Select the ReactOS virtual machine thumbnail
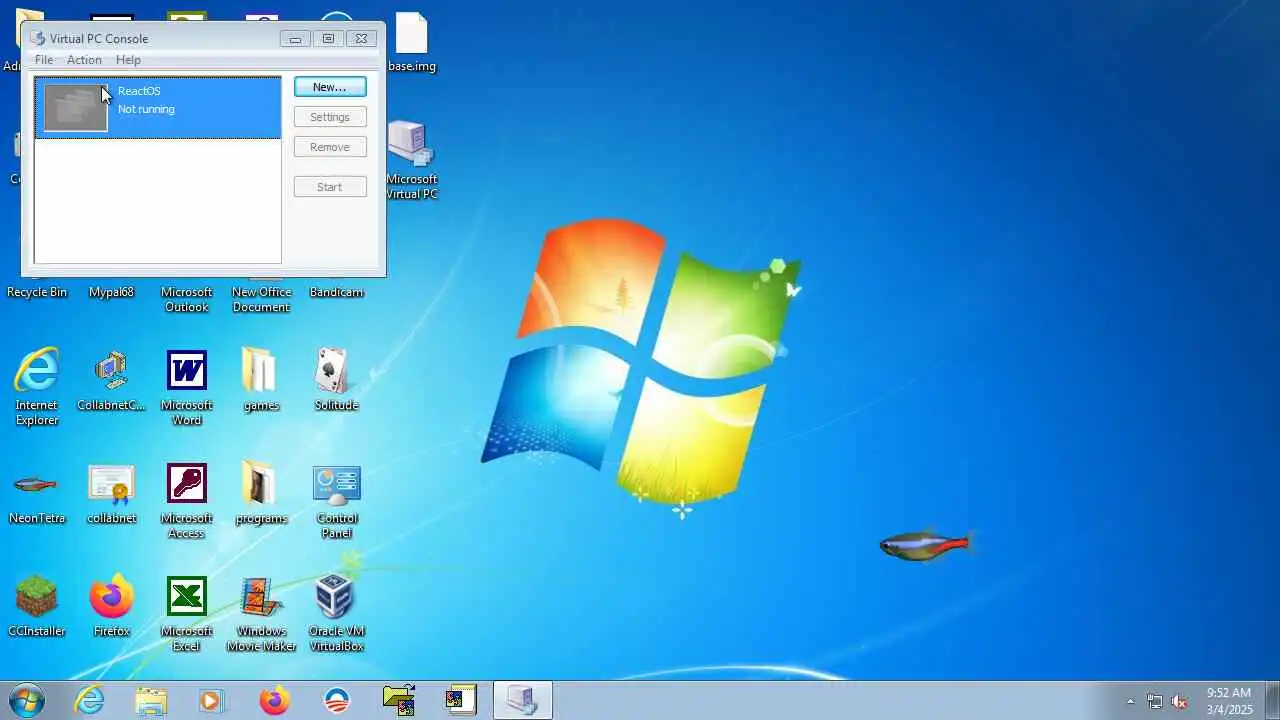The image size is (1280, 720). [75, 107]
